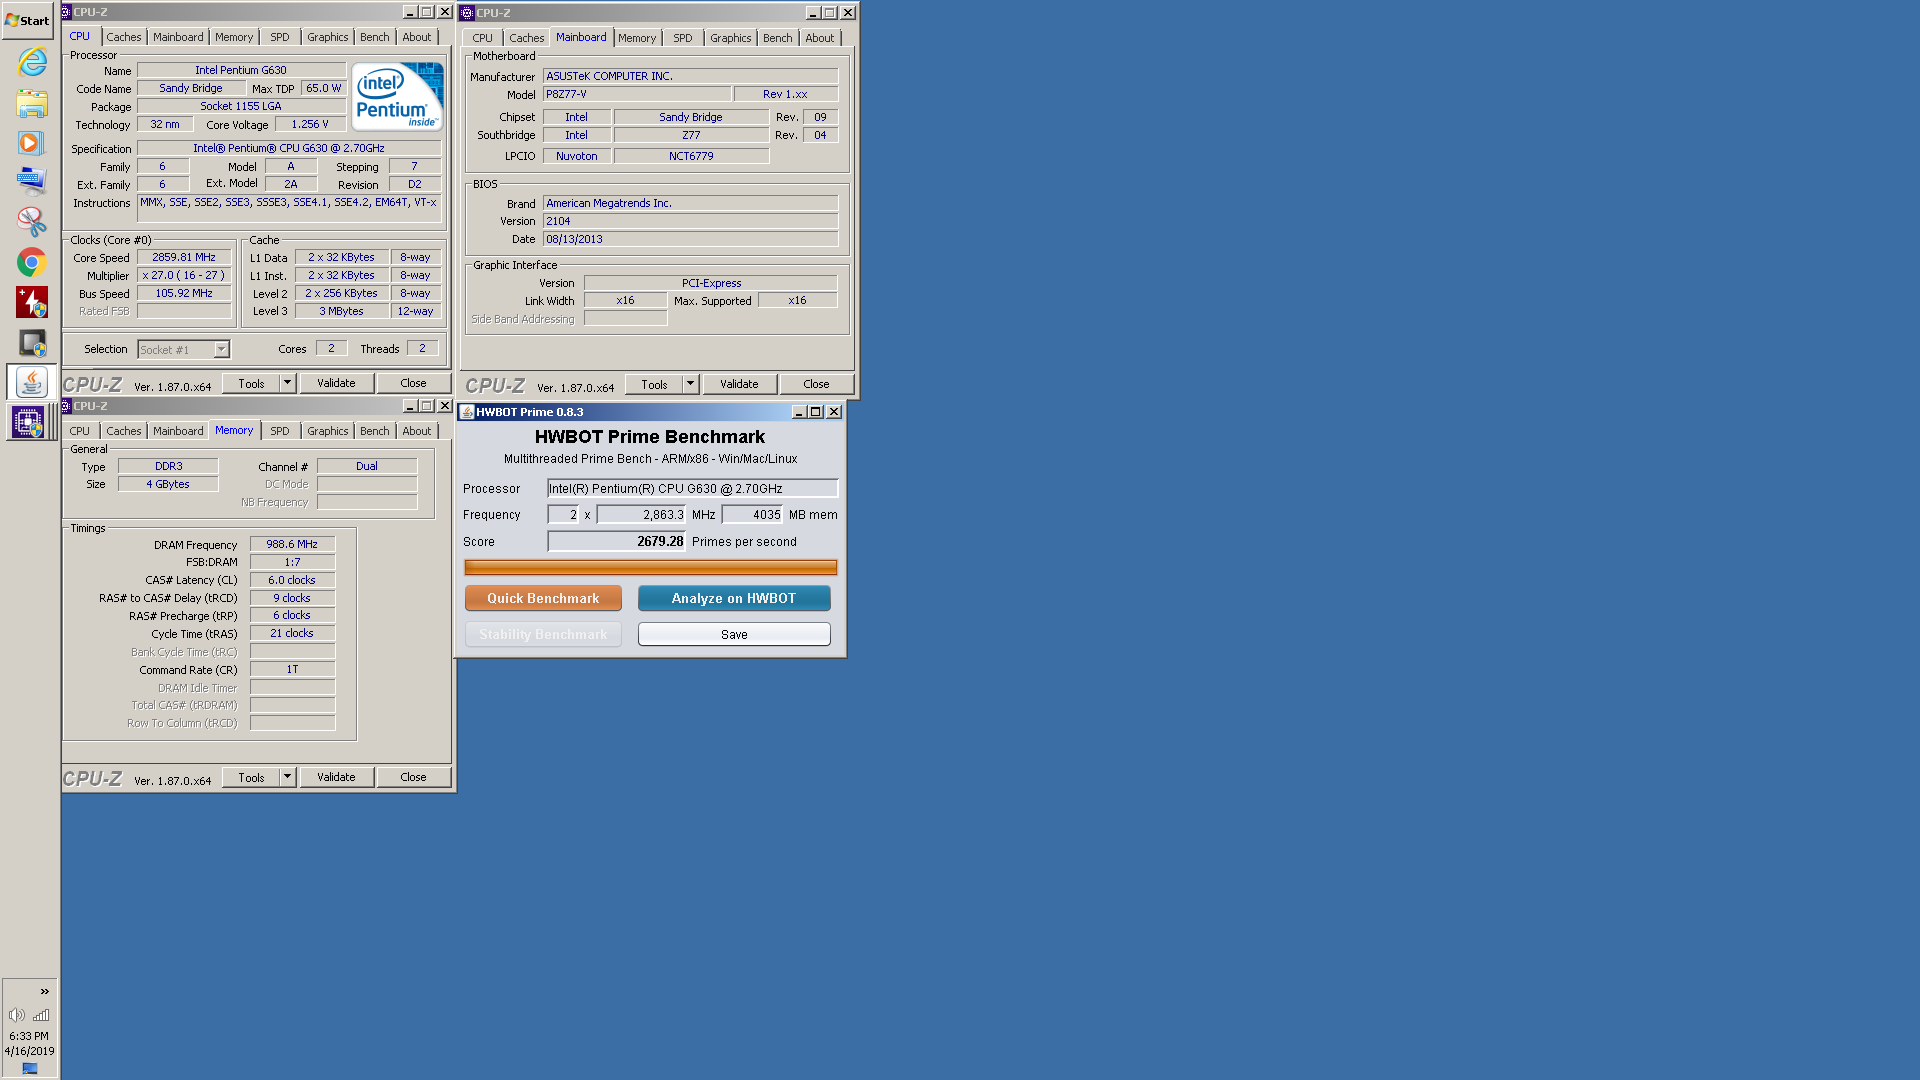Viewport: 1920px width, 1080px height.
Task: Open the SPD tab in the top-left CPU-Z window
Action: [280, 37]
